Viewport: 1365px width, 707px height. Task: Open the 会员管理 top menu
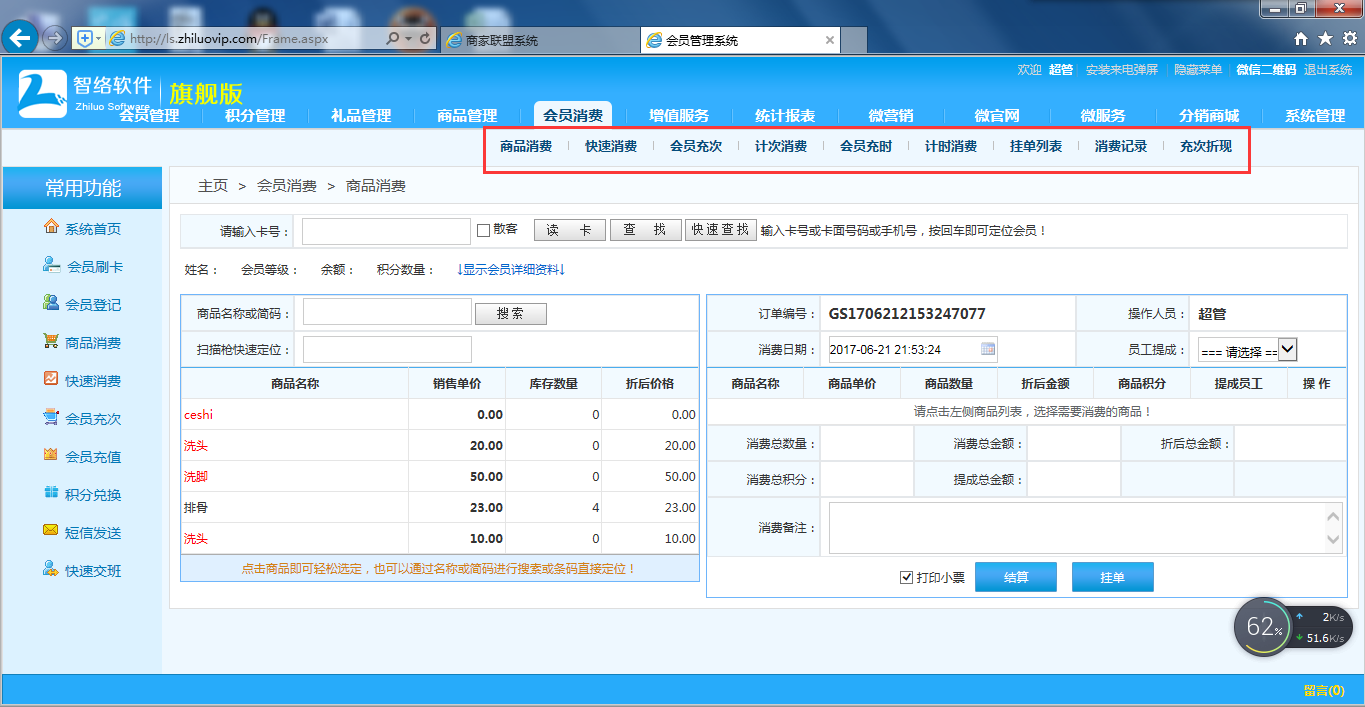pos(149,116)
